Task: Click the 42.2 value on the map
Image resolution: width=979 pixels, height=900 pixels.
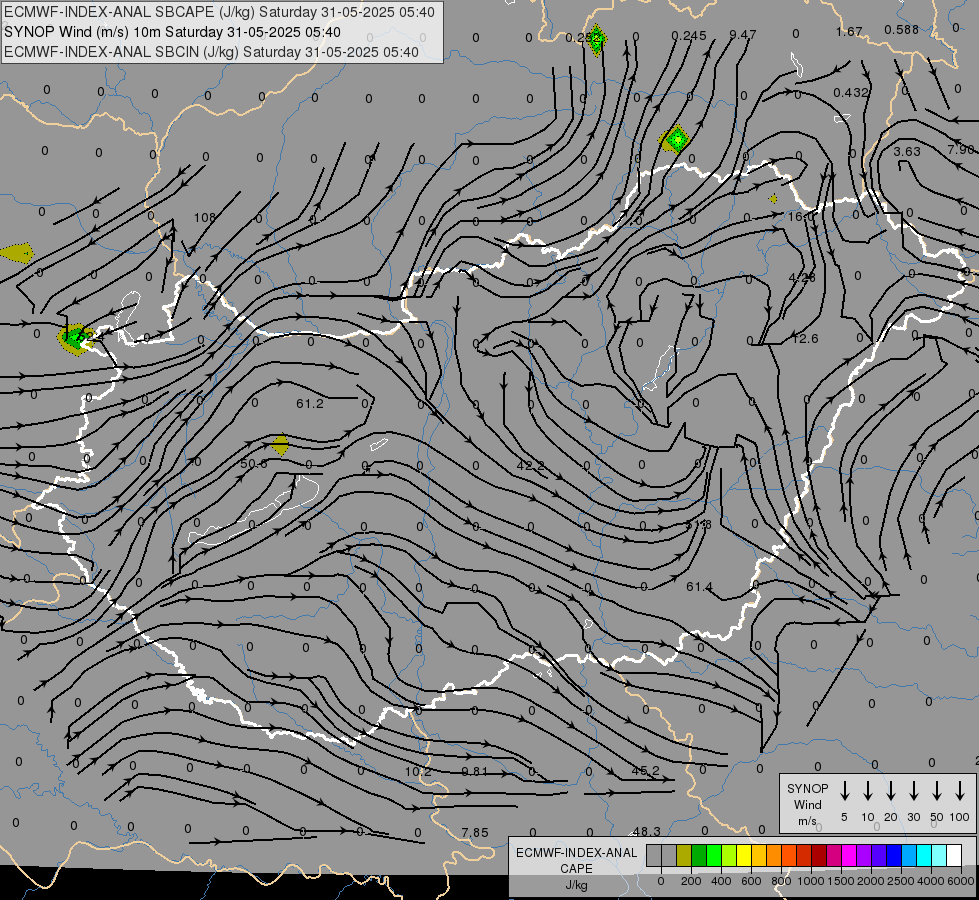Action: click(531, 465)
